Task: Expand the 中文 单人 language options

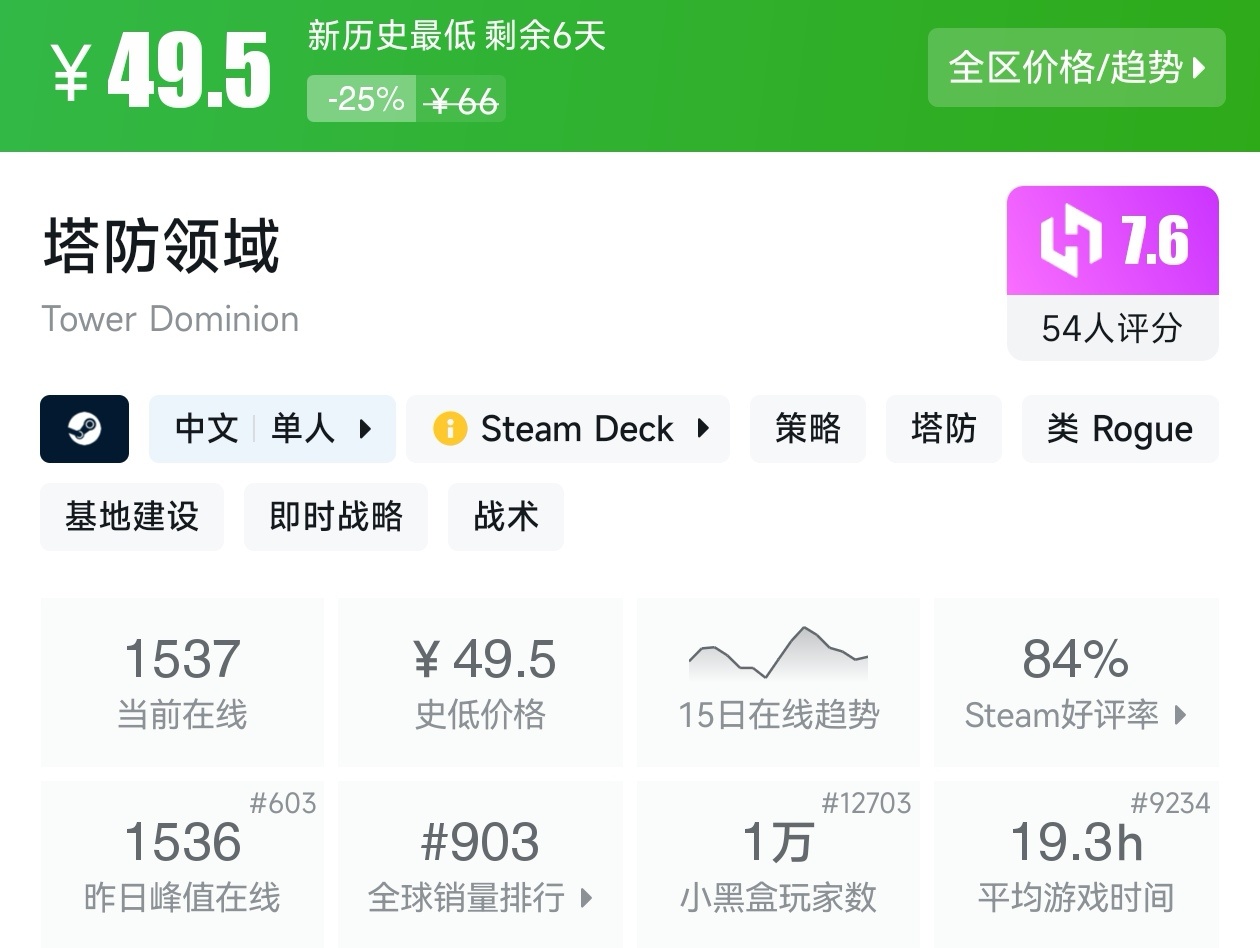Action: point(272,429)
